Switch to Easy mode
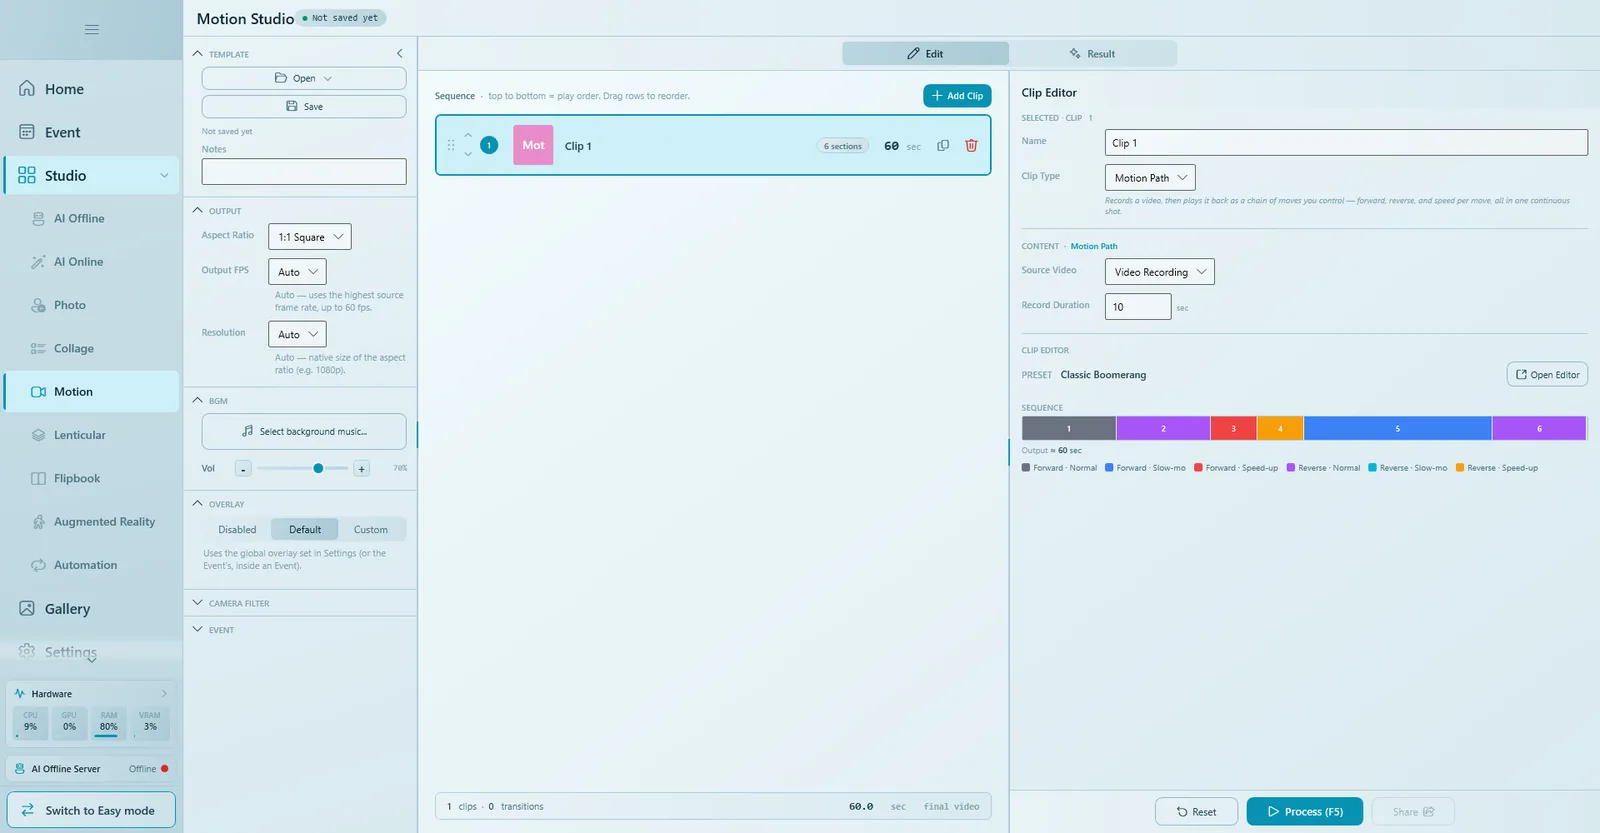The width and height of the screenshot is (1600, 833). [91, 810]
